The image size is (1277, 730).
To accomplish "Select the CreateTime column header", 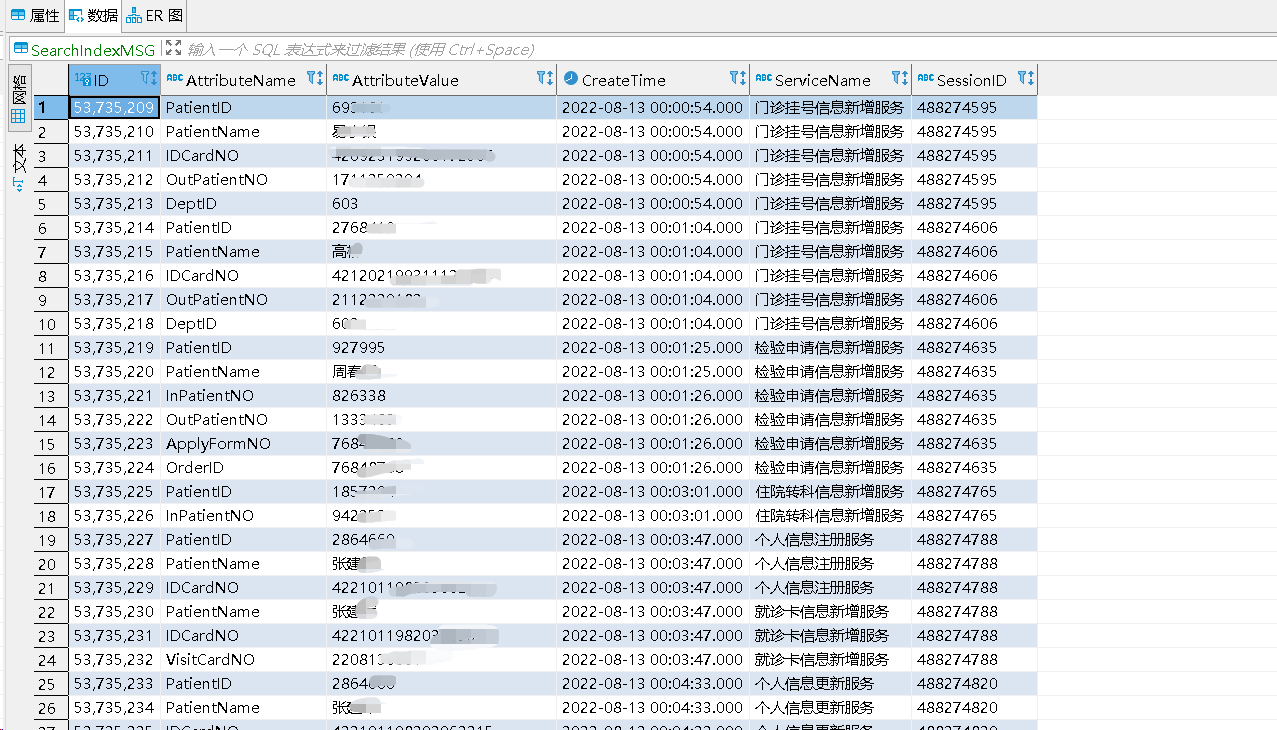I will 623,80.
